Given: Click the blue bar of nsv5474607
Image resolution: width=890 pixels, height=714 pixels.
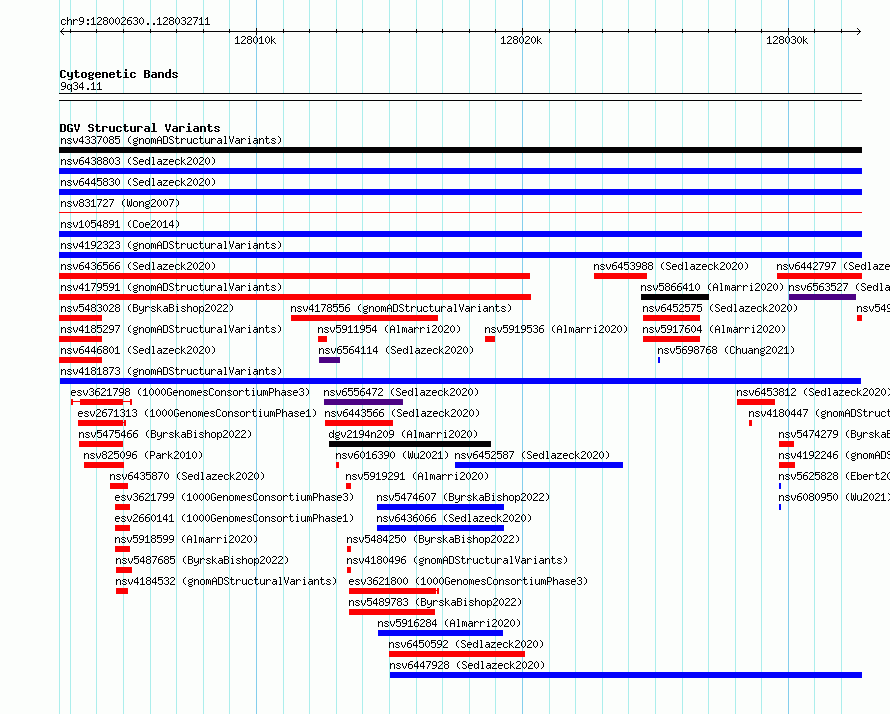Looking at the screenshot, I should click(x=440, y=507).
